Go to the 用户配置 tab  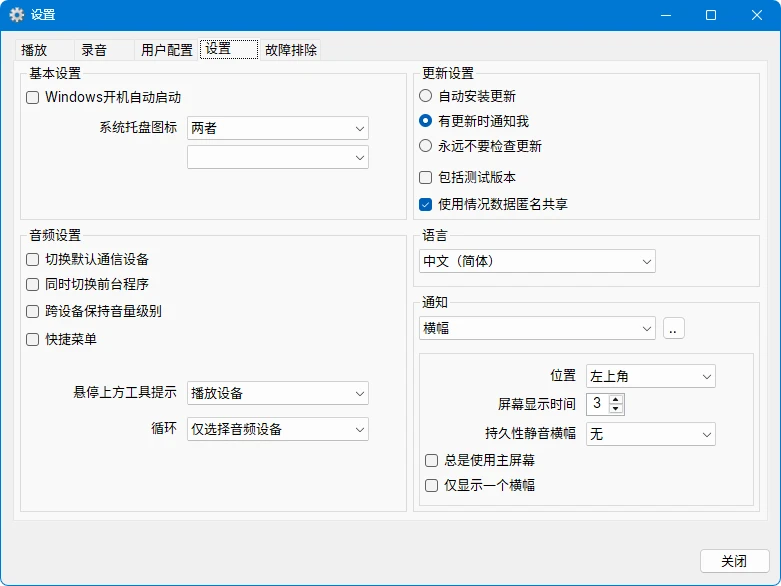click(166, 50)
